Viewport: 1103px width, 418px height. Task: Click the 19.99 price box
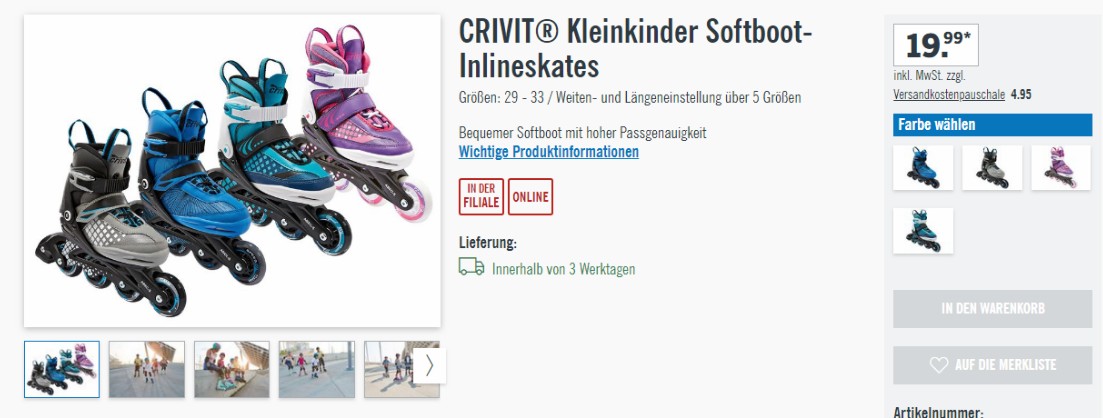pyautogui.click(x=936, y=45)
